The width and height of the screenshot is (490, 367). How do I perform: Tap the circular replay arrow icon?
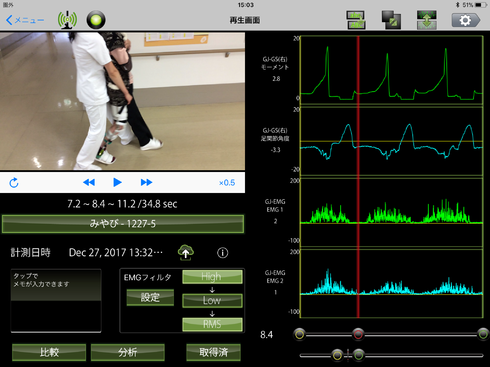[x=14, y=183]
